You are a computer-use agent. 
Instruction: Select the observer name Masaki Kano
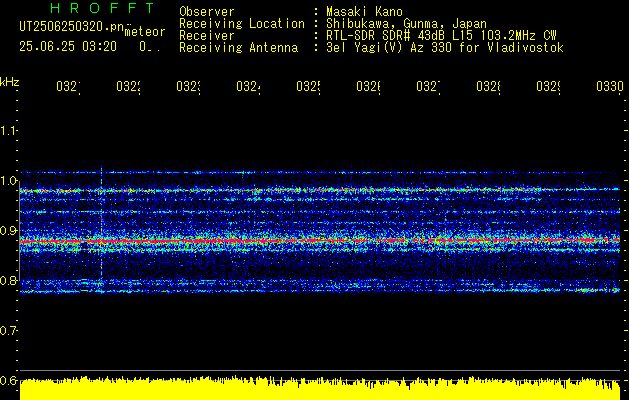click(x=364, y=12)
